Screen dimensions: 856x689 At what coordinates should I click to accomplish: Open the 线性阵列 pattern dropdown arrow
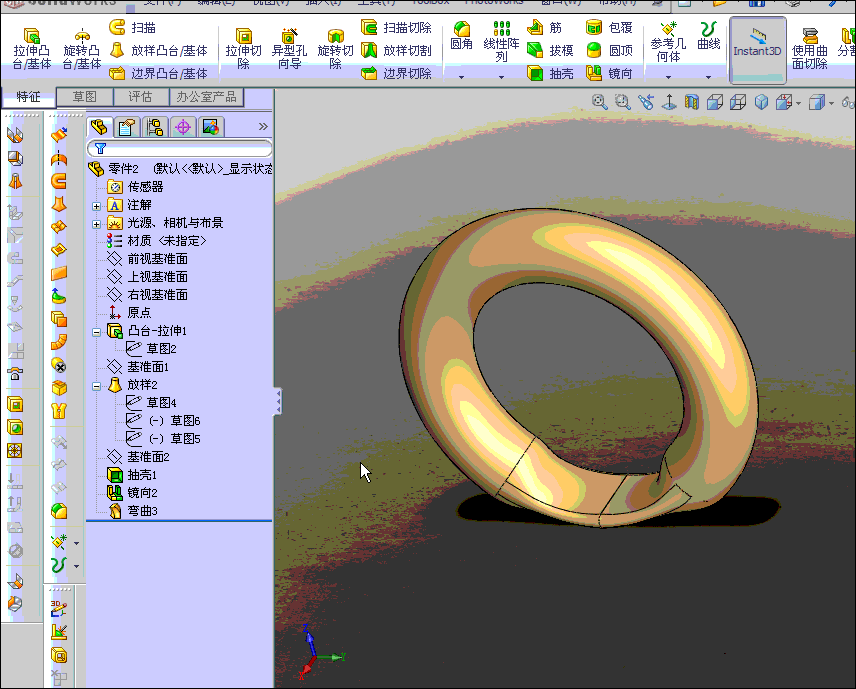(x=501, y=77)
